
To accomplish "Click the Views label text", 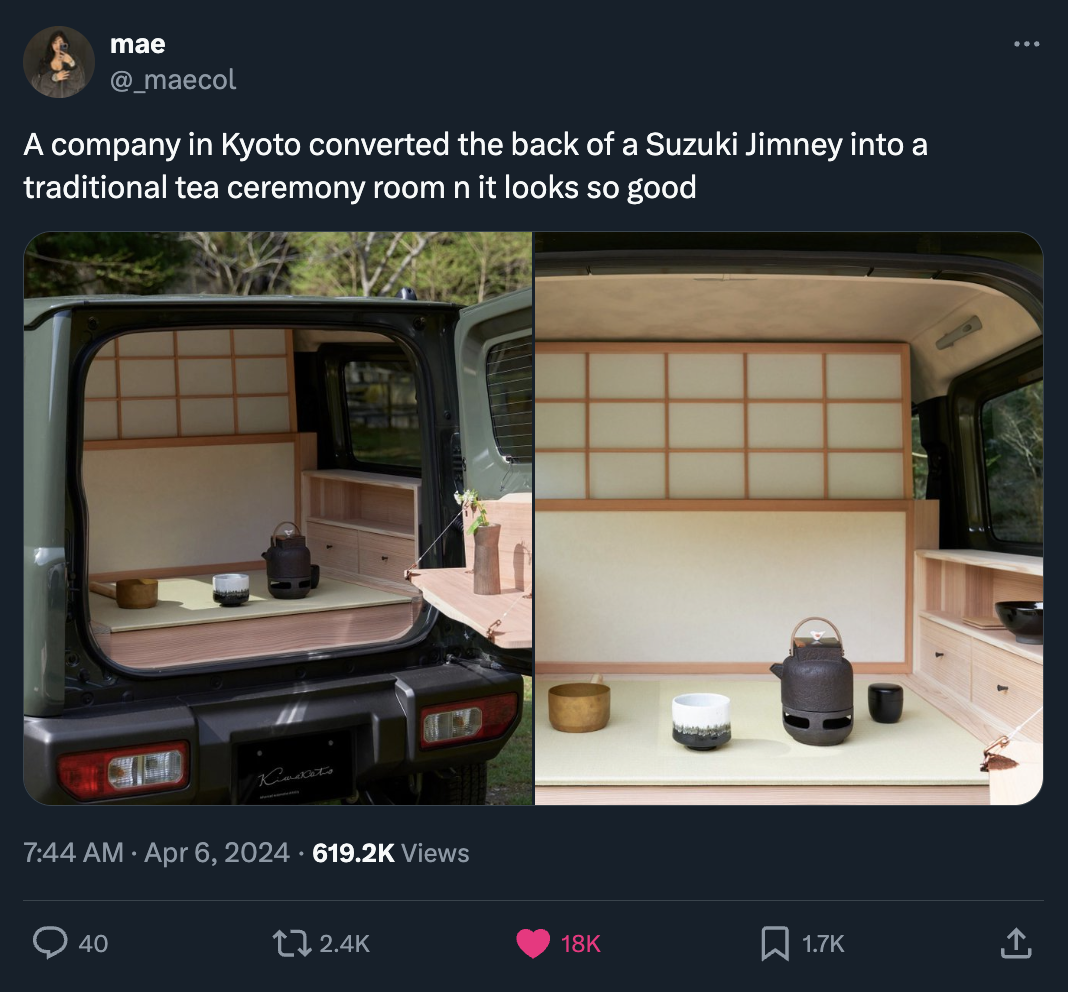I will point(435,853).
